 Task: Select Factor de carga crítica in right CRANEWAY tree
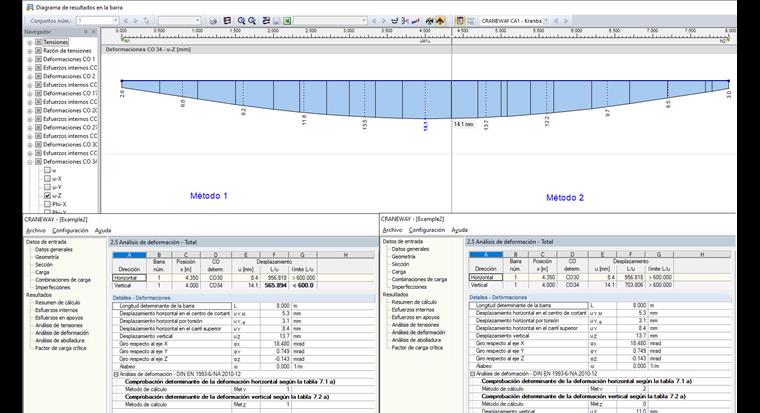pyautogui.click(x=417, y=348)
